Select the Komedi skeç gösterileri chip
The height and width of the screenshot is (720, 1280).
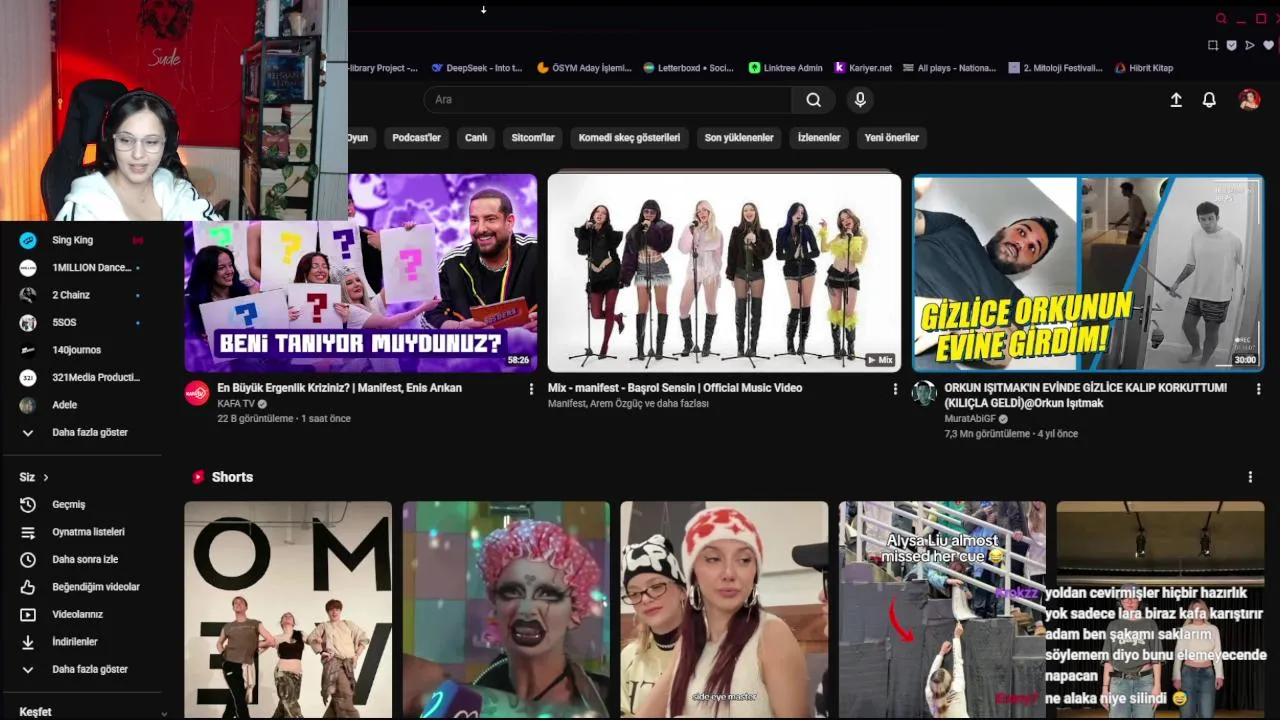[629, 138]
